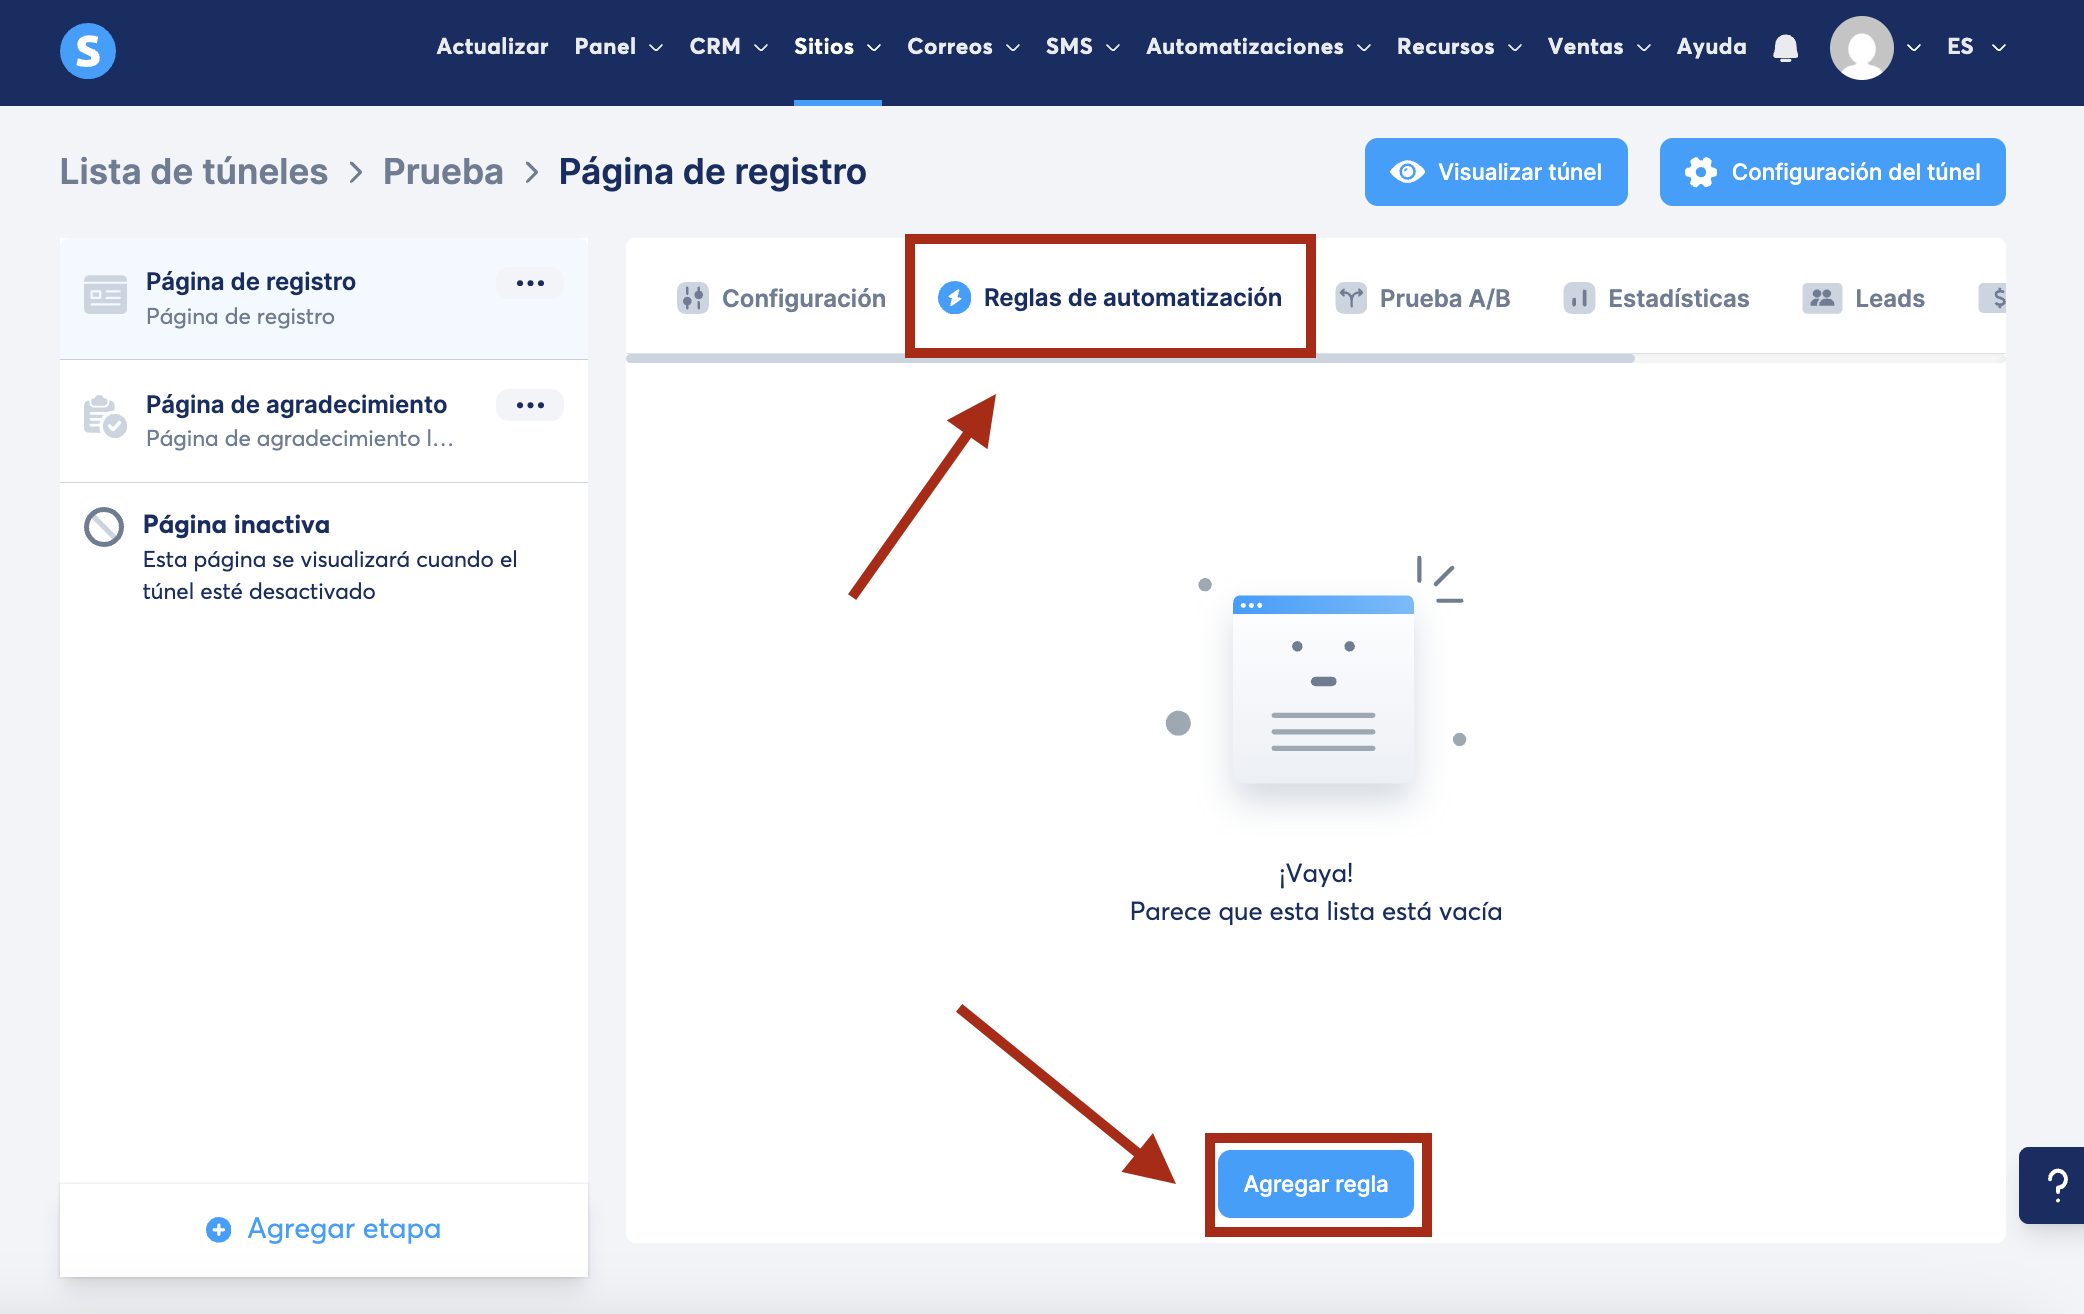Open three-dot menu for Página de agradecimiento
Screen dimensions: 2084x1314
(x=530, y=405)
